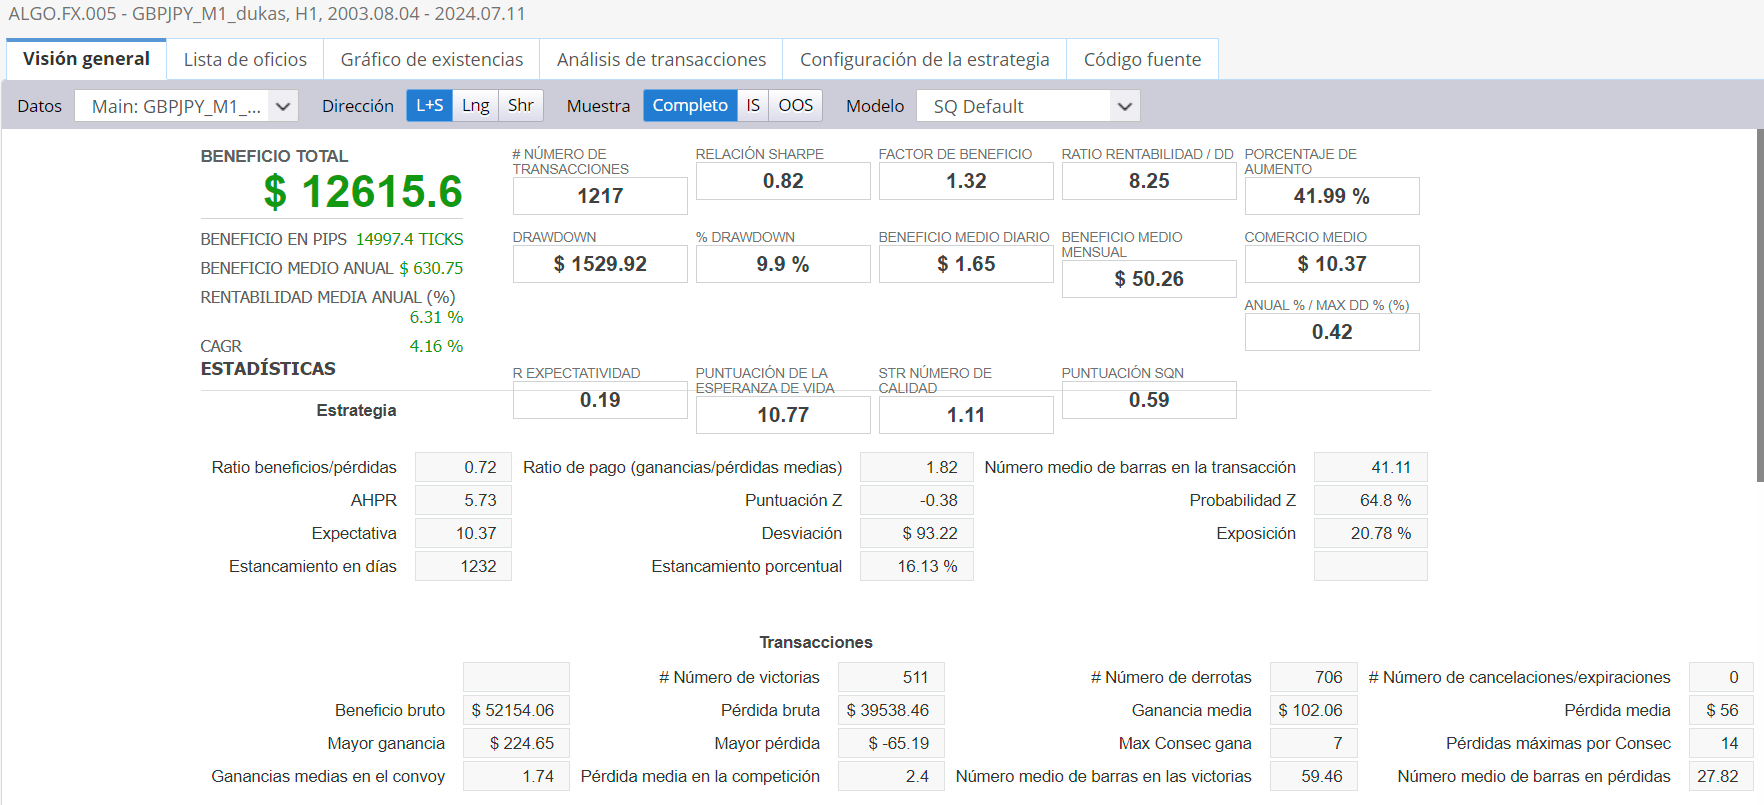The height and width of the screenshot is (805, 1764).
Task: Select L+S direction toggle
Action: tap(429, 105)
